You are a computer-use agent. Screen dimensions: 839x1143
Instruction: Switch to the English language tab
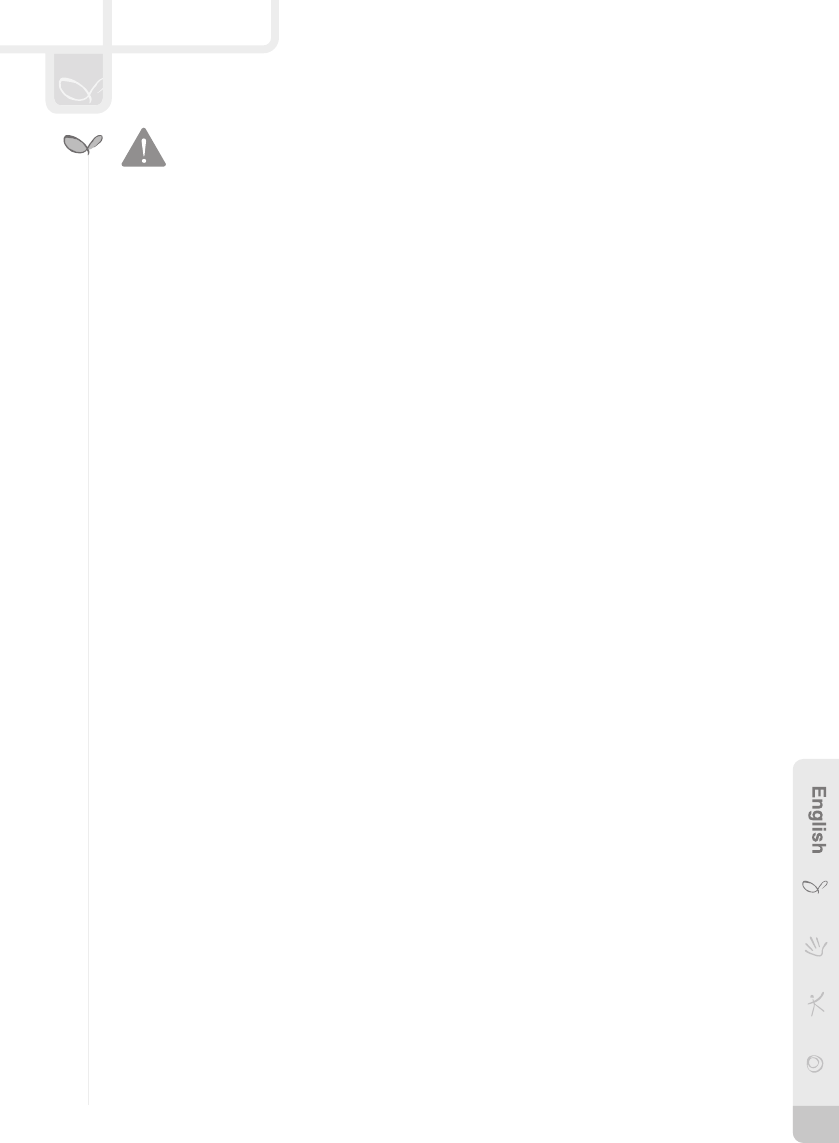click(x=819, y=820)
